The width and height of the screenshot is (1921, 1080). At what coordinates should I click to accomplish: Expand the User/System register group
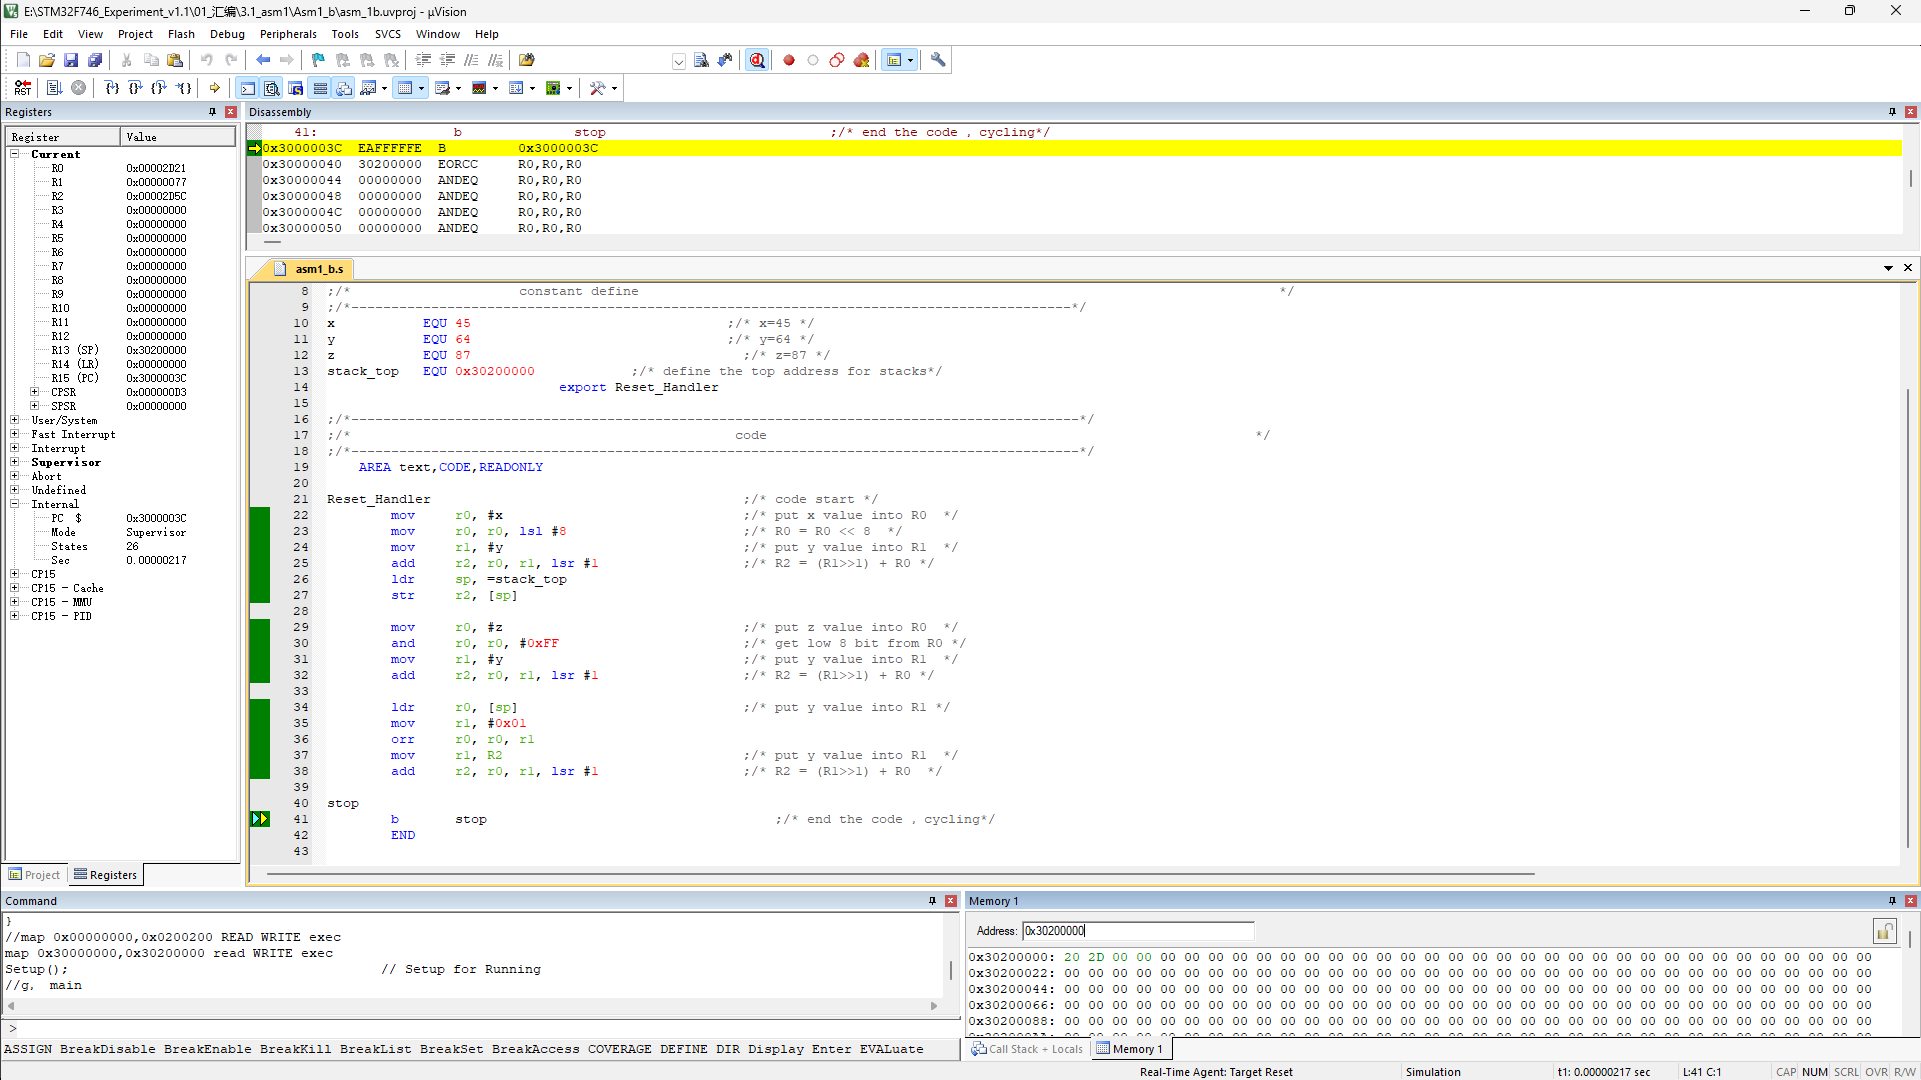tap(15, 420)
